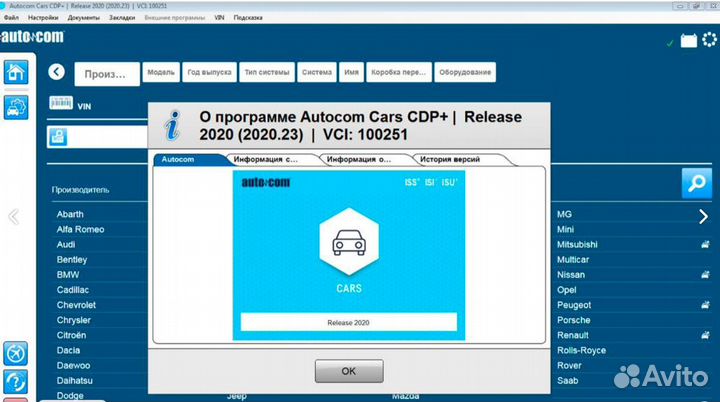Select the Тип системы breadcrumb step

pyautogui.click(x=267, y=72)
